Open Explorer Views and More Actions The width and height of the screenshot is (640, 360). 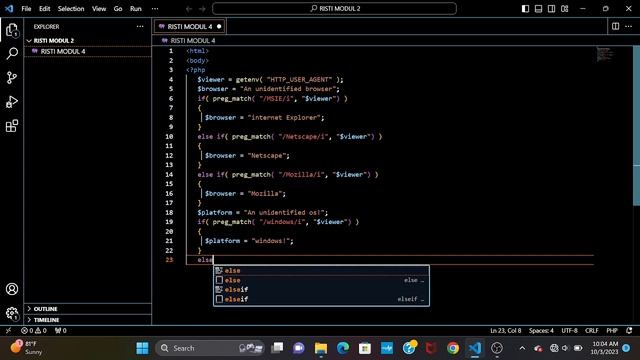coord(140,27)
